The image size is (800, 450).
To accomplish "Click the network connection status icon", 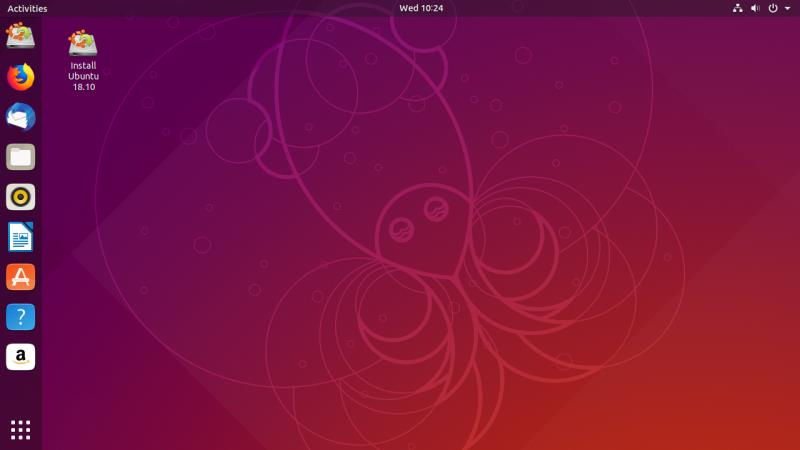I will tap(738, 8).
